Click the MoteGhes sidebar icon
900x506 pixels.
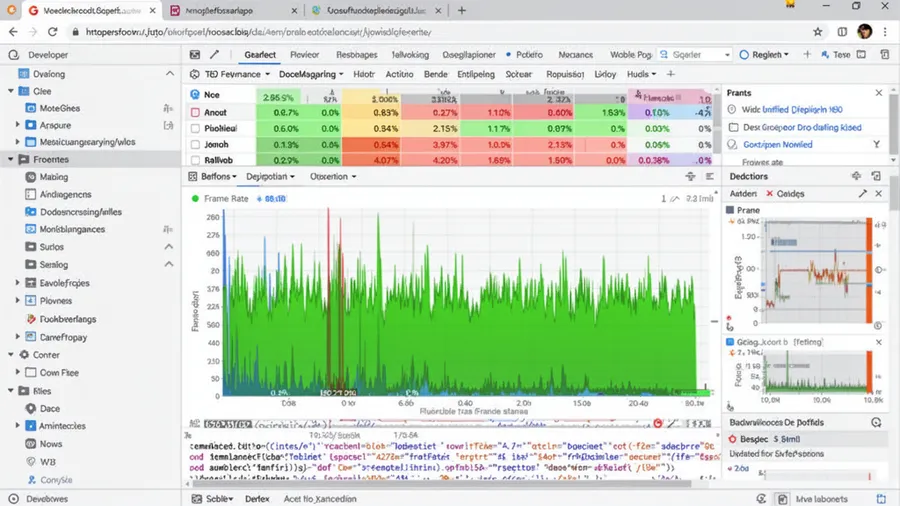point(30,108)
